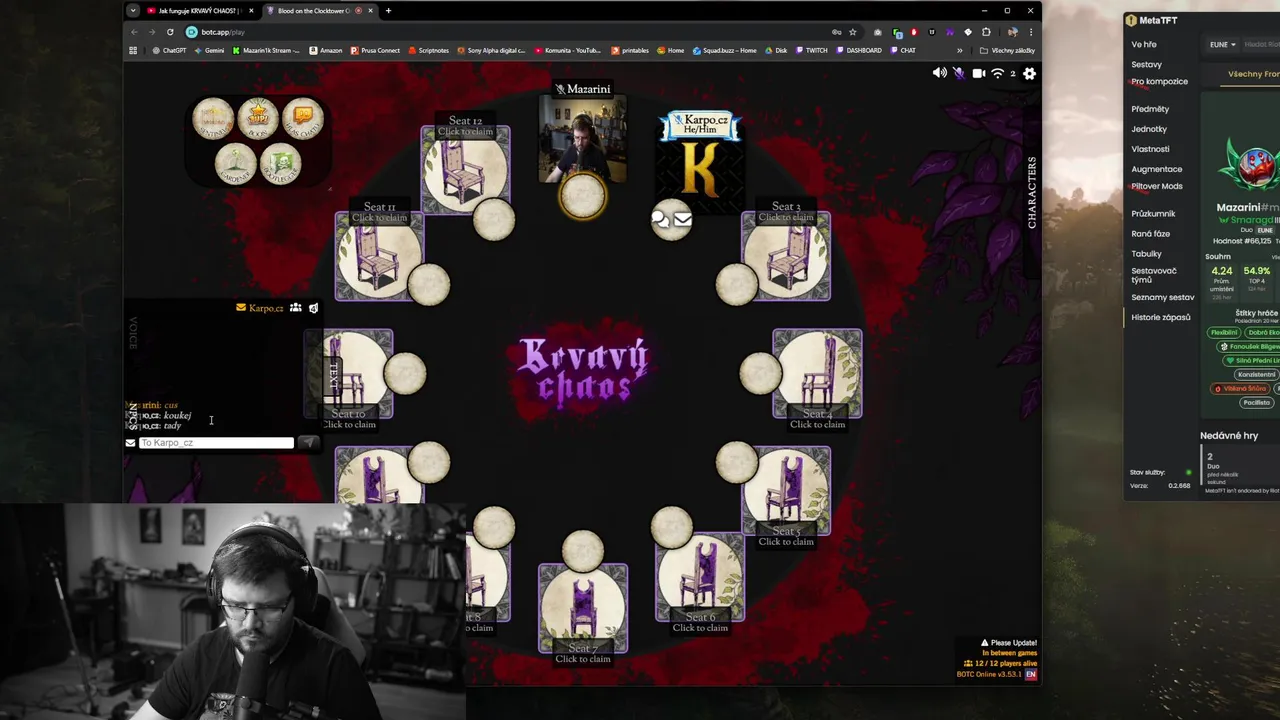The image size is (1280, 720).
Task: Click the token beside Seat 3
Action: (x=737, y=284)
